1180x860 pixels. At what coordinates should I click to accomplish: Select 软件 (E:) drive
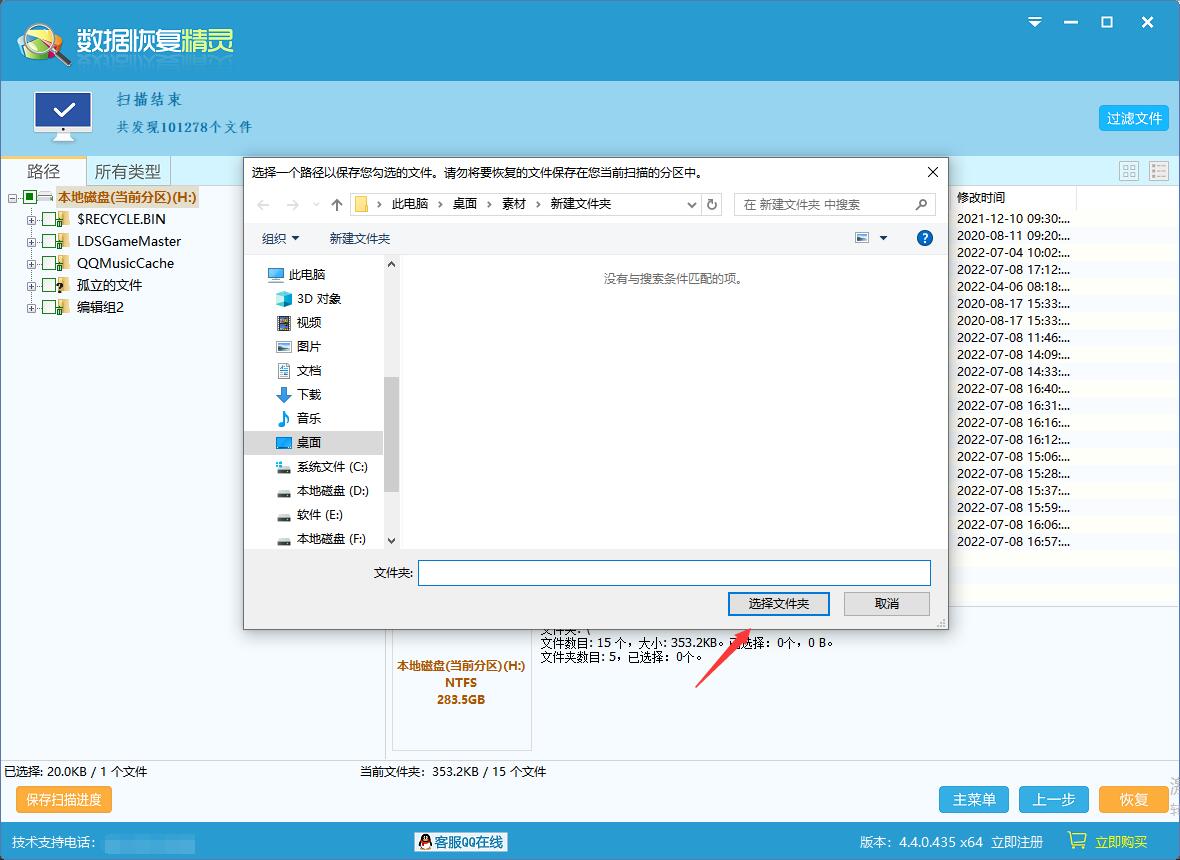pos(310,515)
